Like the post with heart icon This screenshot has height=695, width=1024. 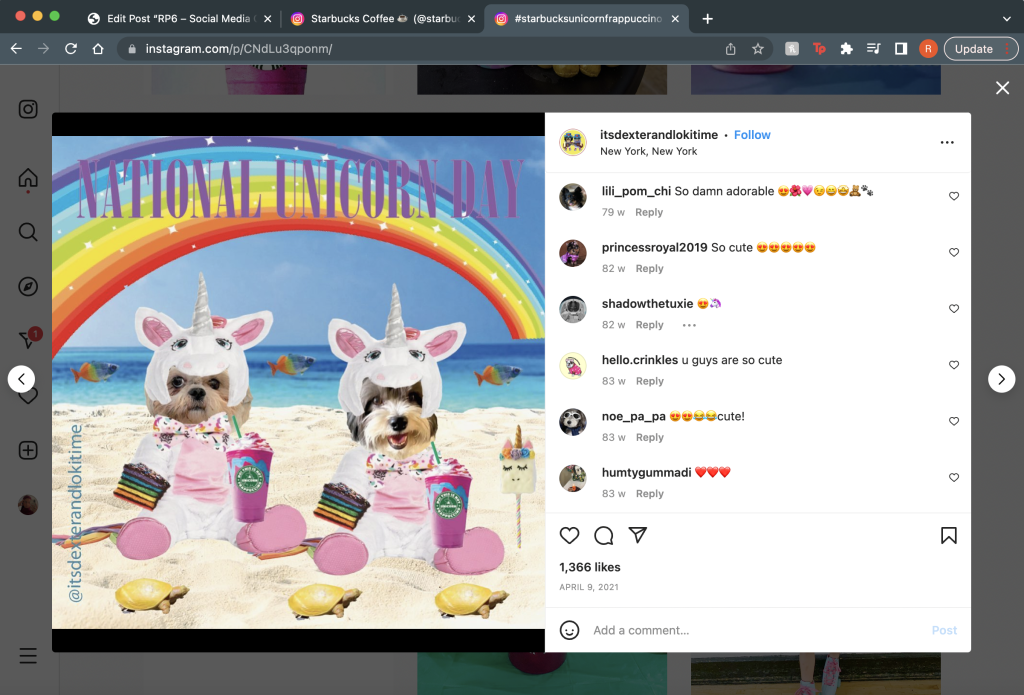[x=569, y=536]
